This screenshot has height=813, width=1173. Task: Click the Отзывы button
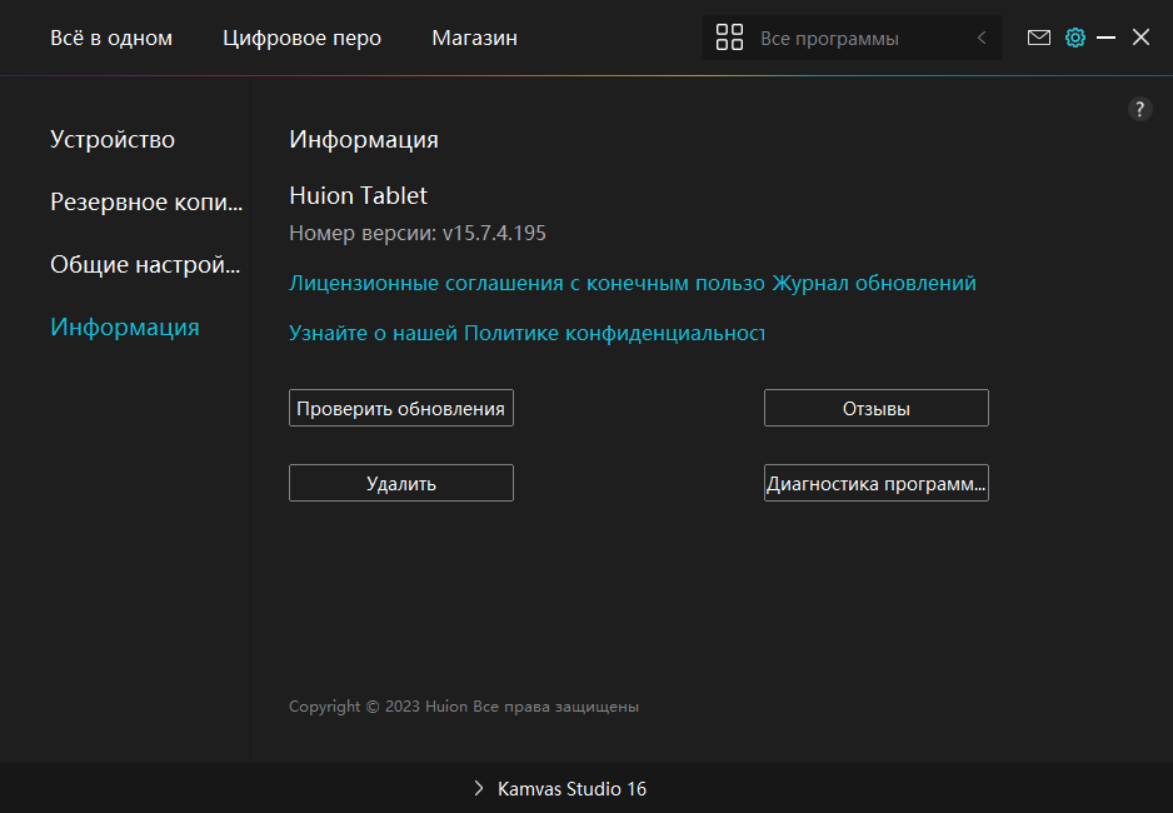(876, 408)
